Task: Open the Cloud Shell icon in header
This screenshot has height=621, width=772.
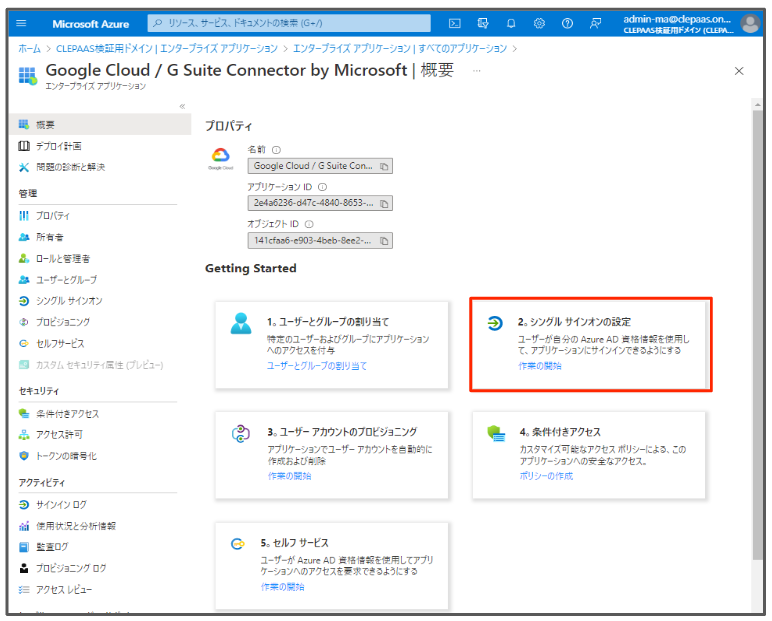Action: point(455,23)
